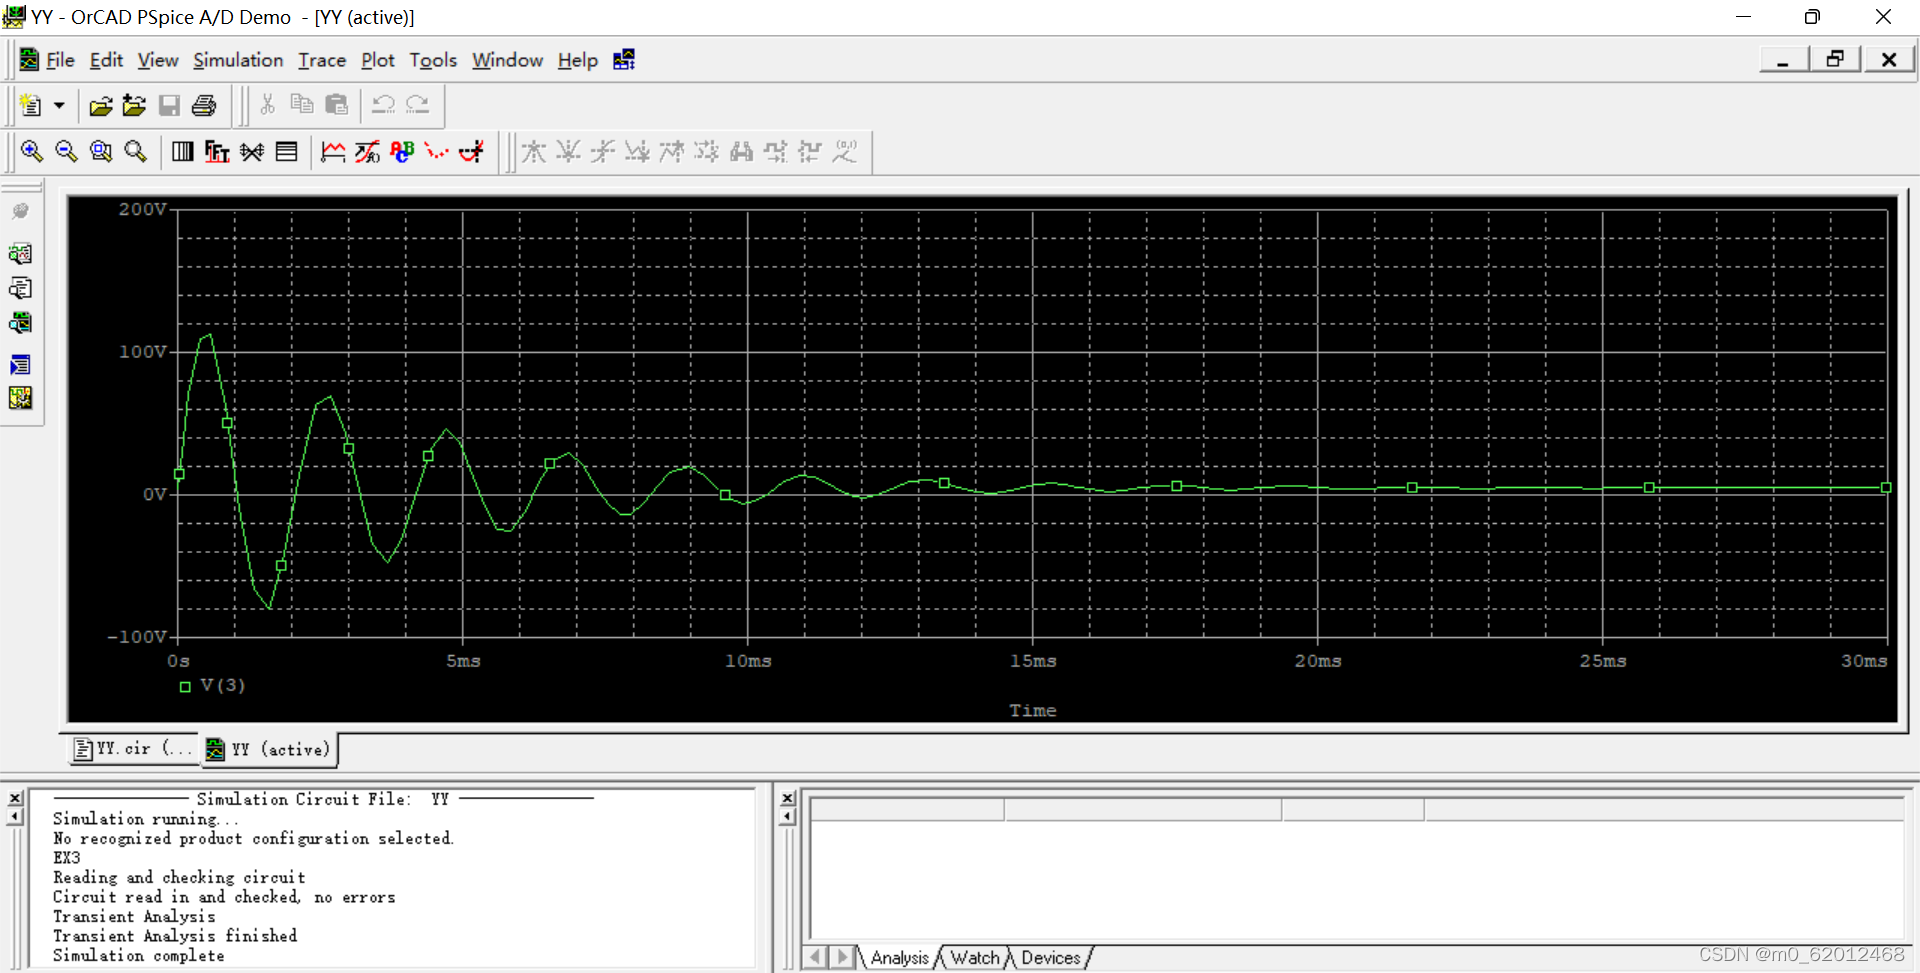Image resolution: width=1920 pixels, height=973 pixels.
Task: Toggle Log X Axis icon
Action: pos(183,151)
